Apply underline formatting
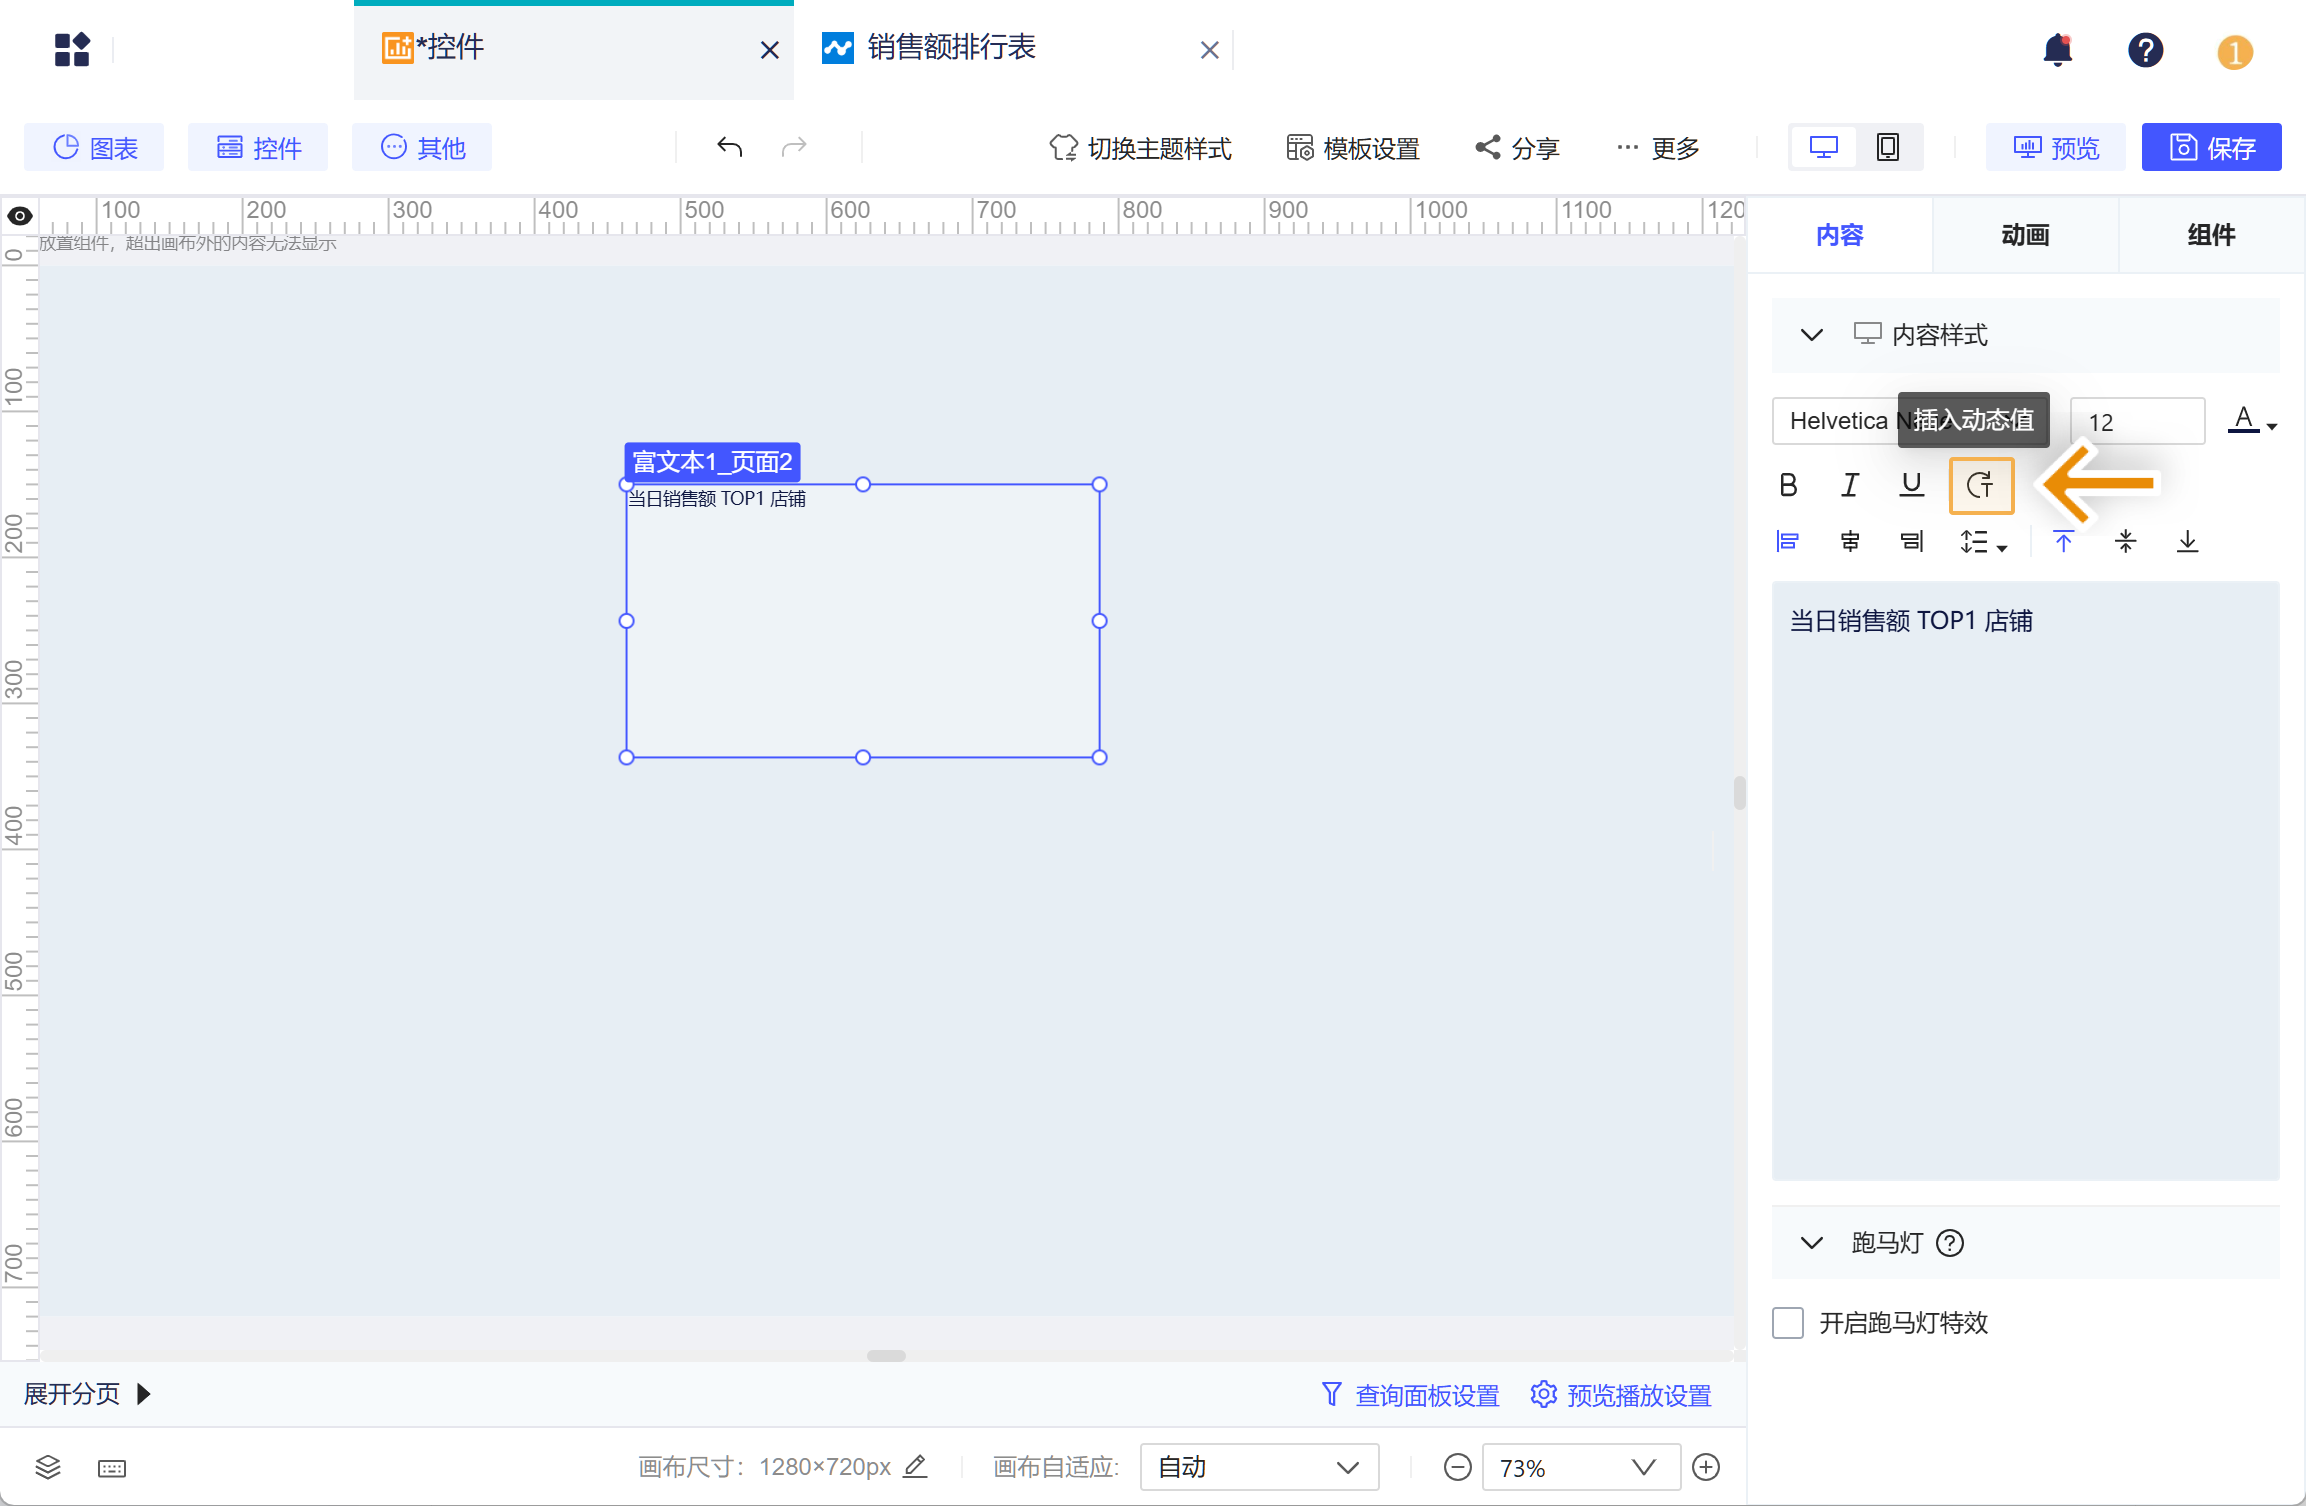This screenshot has width=2306, height=1506. 1911,485
